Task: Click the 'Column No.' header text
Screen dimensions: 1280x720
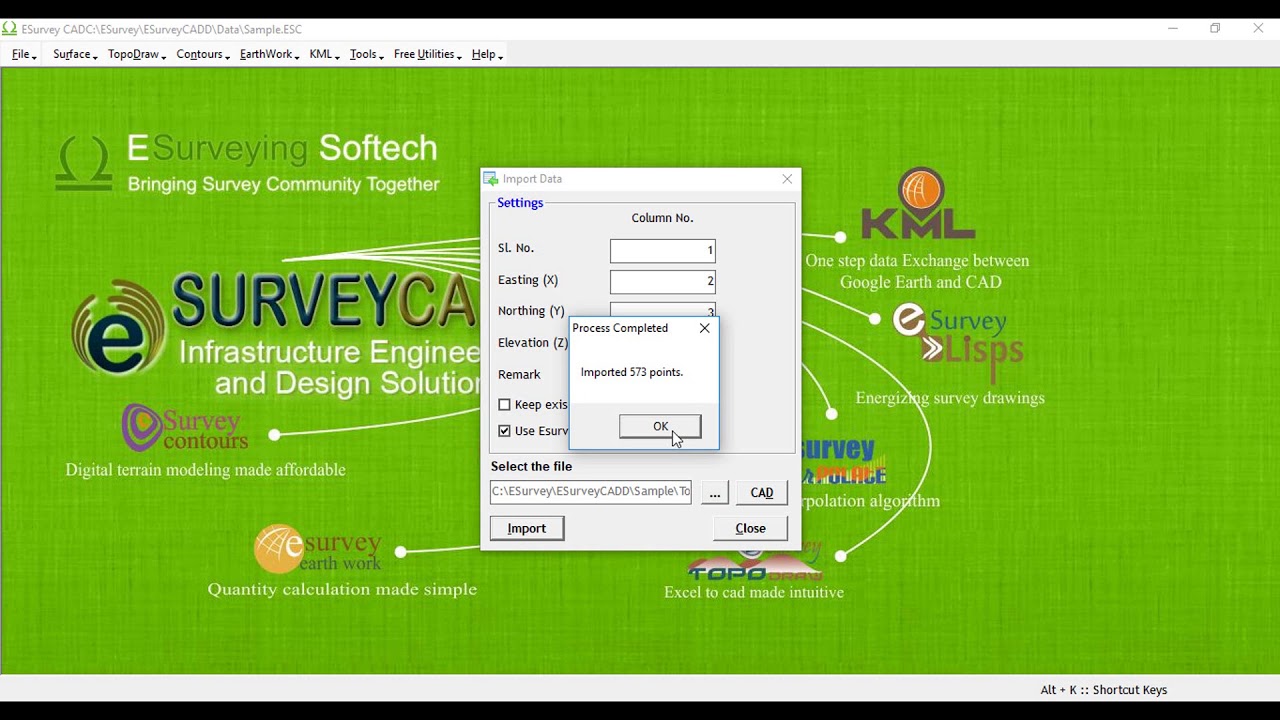Action: pyautogui.click(x=662, y=218)
